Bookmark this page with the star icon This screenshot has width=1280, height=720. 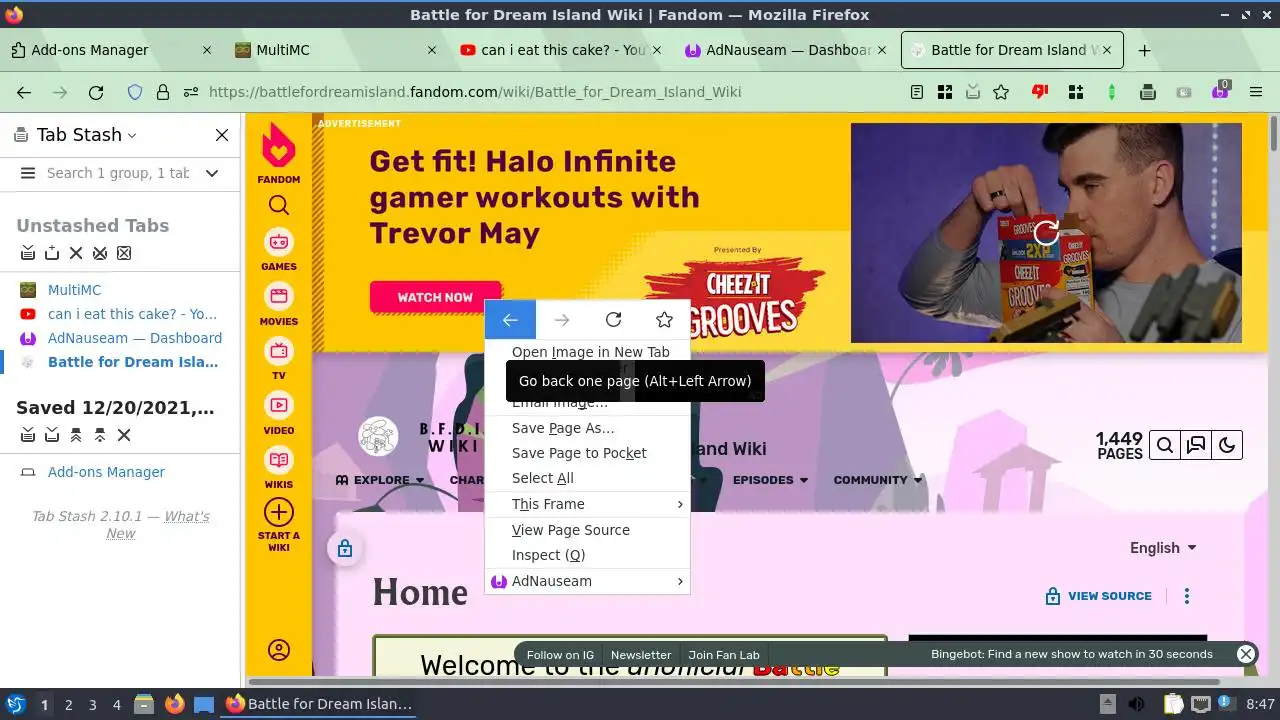tap(1001, 92)
